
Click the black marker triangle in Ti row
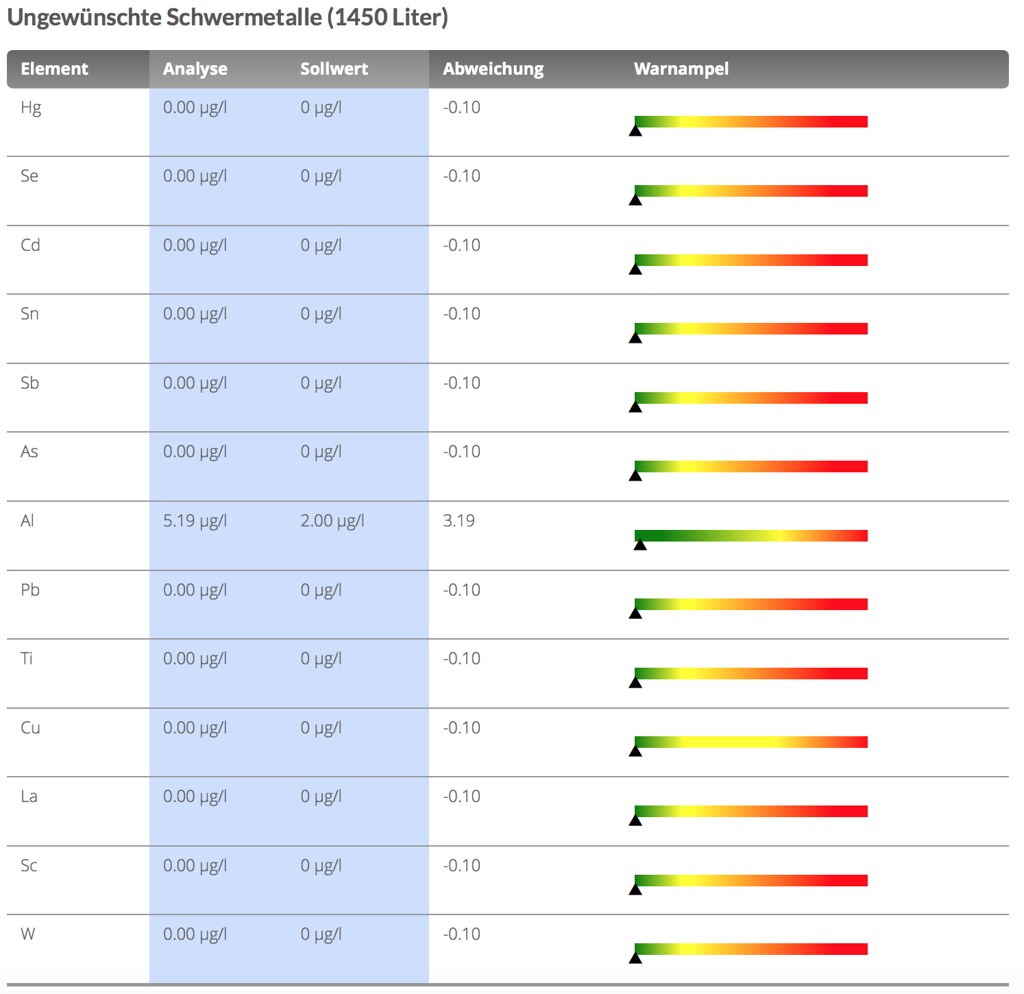tap(635, 682)
